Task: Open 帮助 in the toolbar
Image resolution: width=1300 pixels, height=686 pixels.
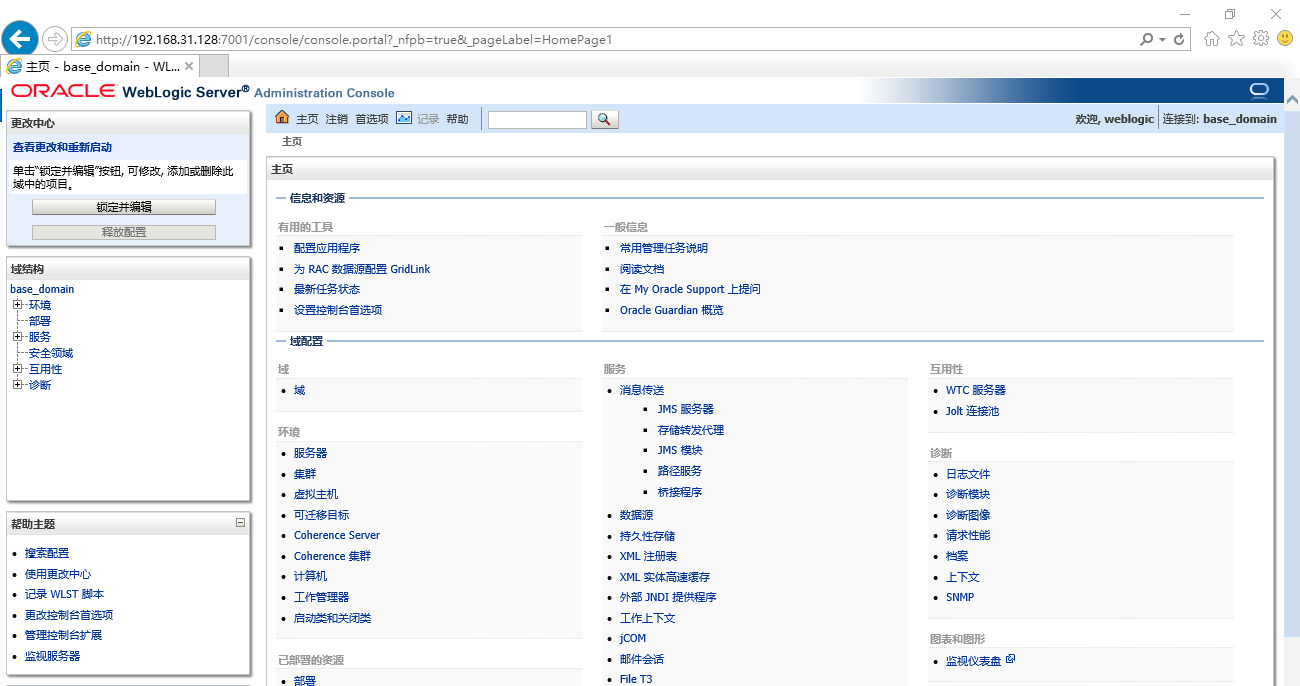Action: [457, 119]
